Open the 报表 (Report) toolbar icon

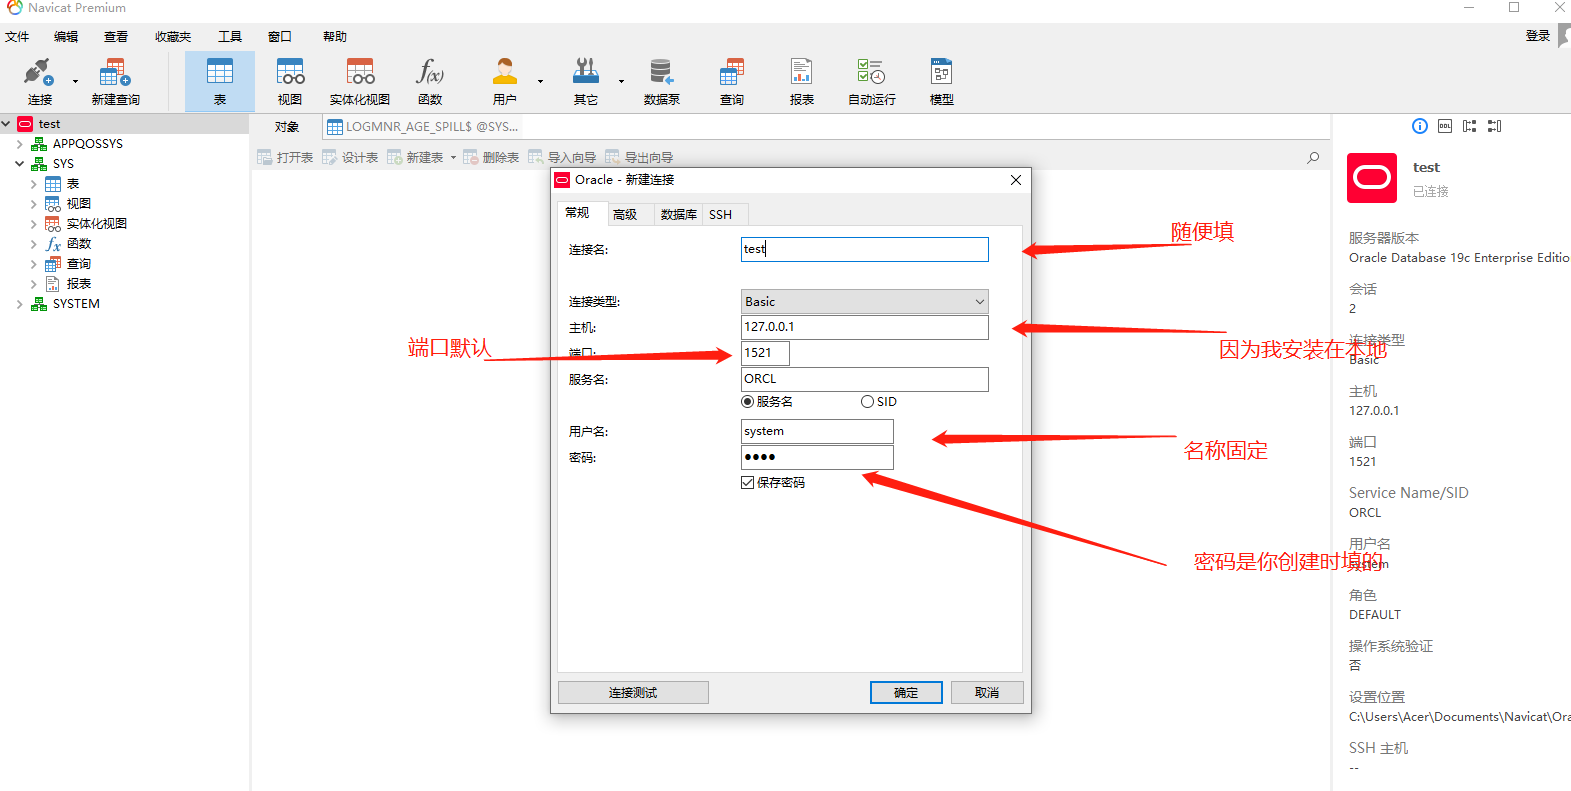point(802,81)
